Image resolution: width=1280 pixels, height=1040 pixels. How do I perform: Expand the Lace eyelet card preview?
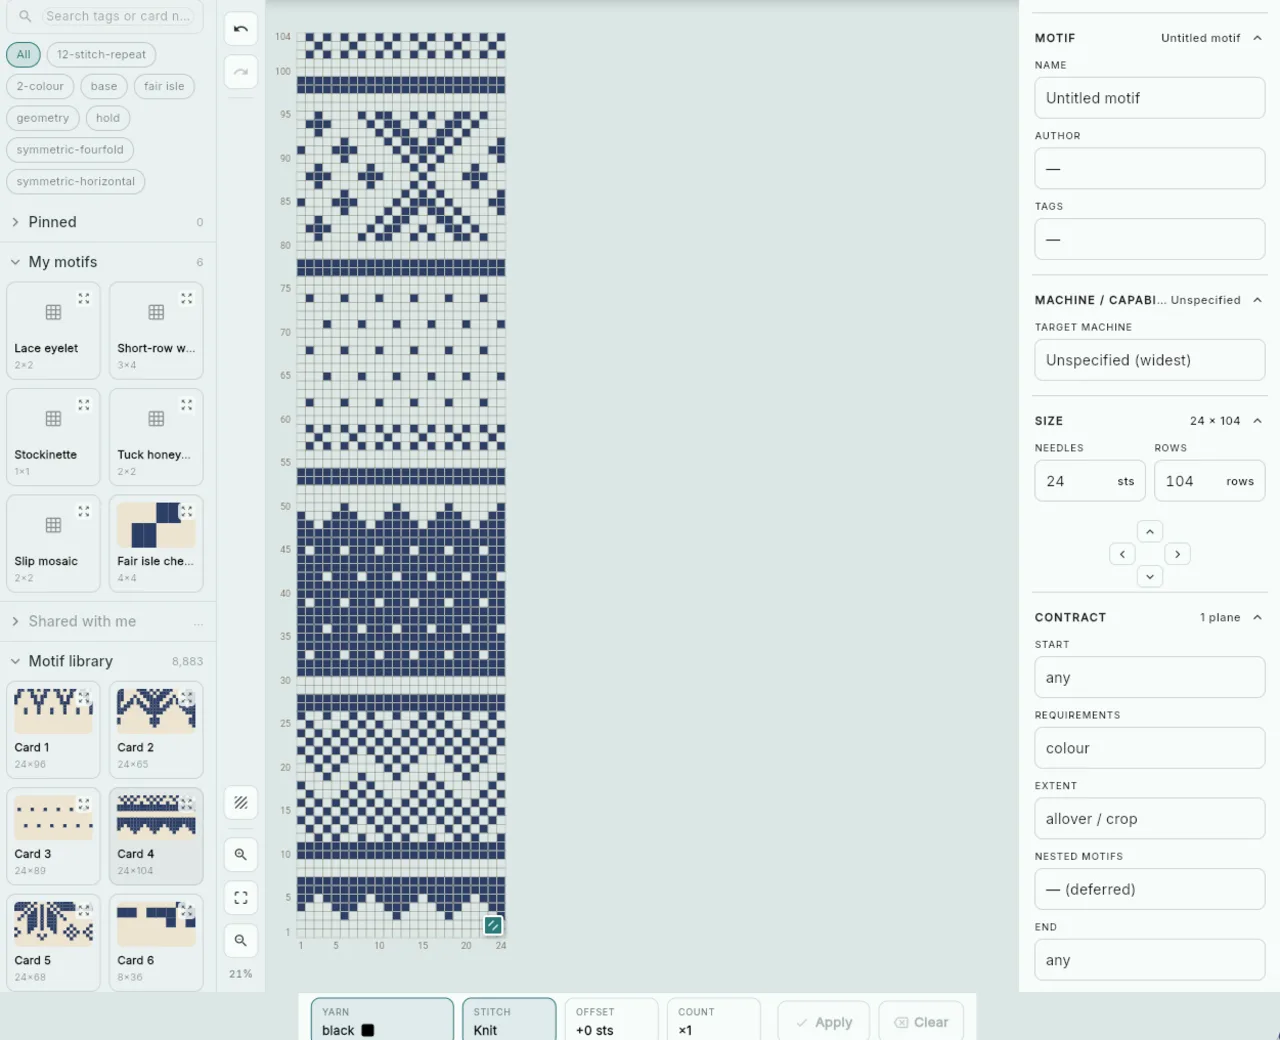point(84,298)
